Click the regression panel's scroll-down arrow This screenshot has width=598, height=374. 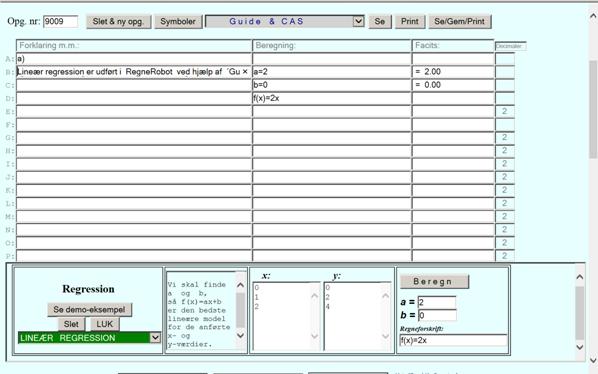click(x=580, y=347)
